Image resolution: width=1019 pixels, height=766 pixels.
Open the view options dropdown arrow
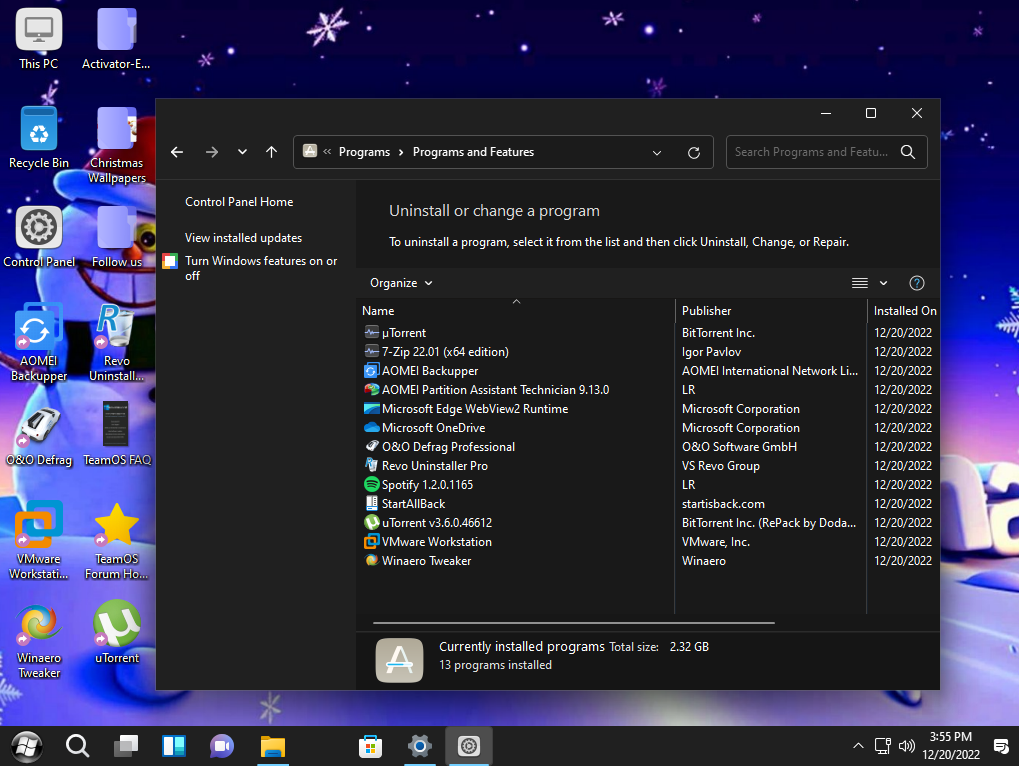883,283
